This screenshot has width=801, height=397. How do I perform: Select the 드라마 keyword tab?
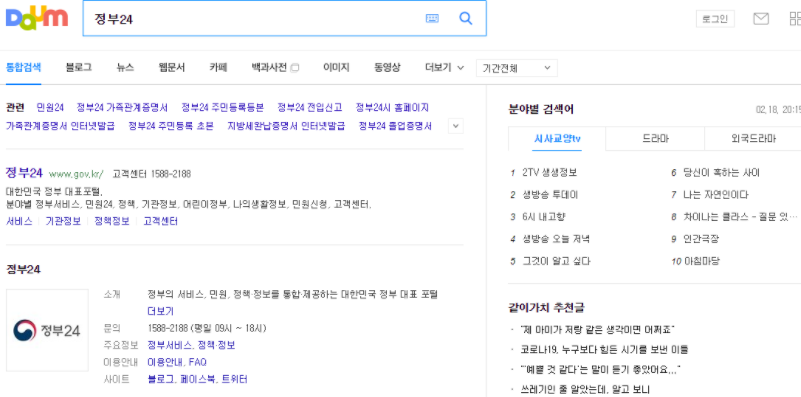pyautogui.click(x=655, y=138)
